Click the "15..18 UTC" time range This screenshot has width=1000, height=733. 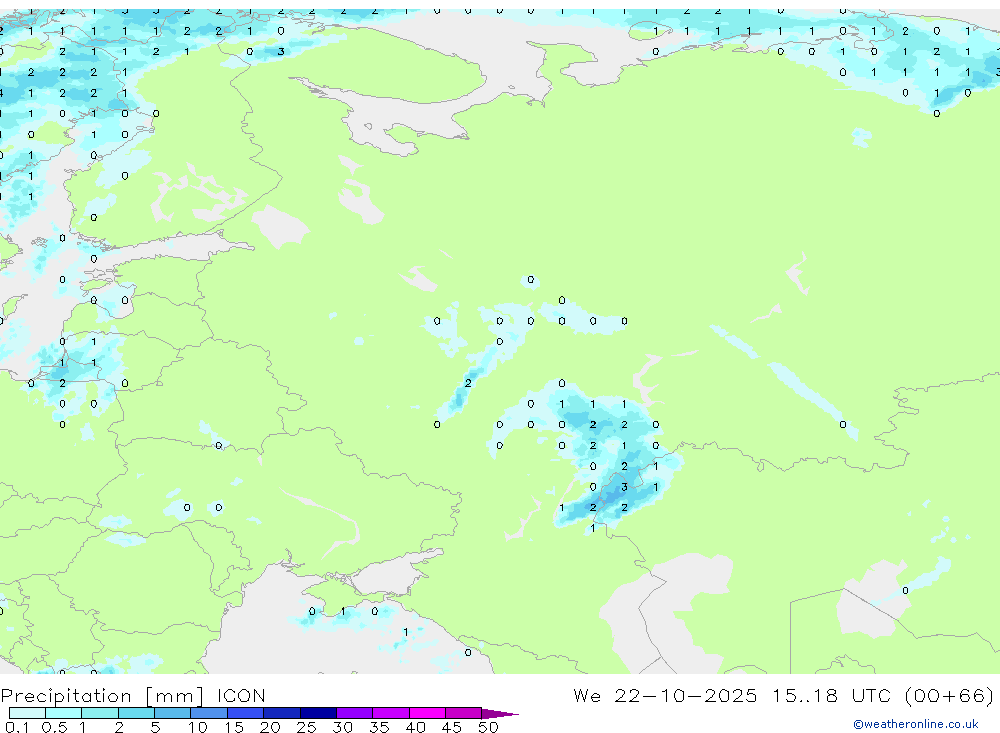(831, 695)
